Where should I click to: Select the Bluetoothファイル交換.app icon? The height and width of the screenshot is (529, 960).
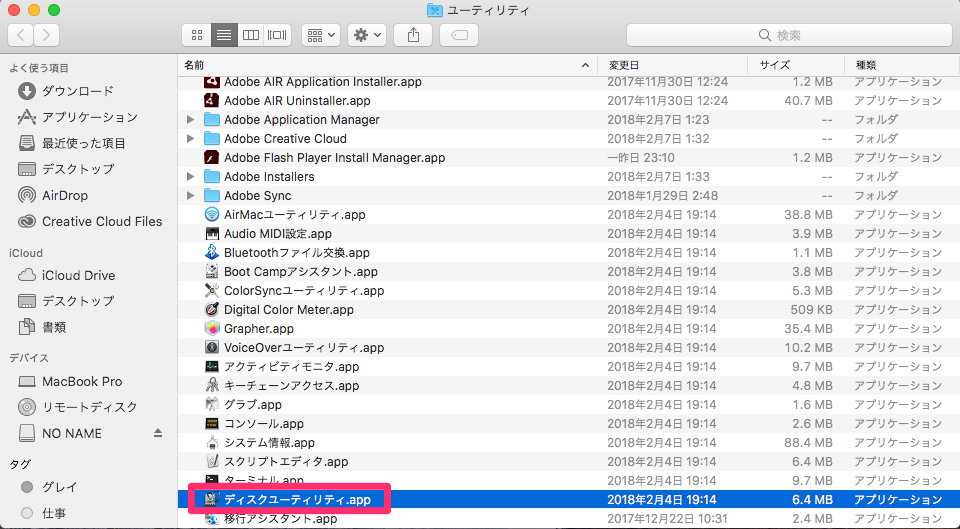click(x=212, y=252)
